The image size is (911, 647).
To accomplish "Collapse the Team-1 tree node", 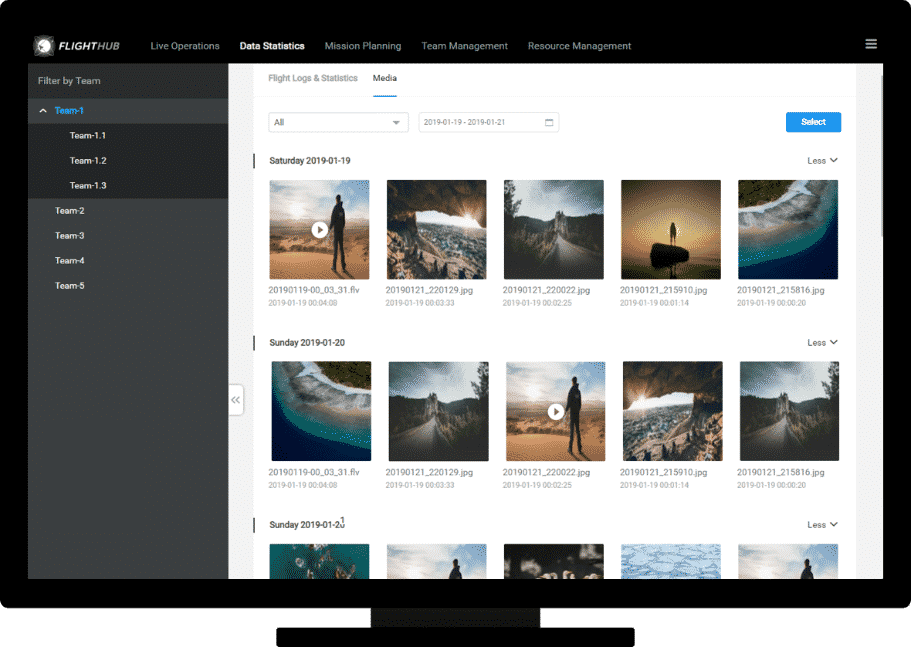I will [43, 111].
